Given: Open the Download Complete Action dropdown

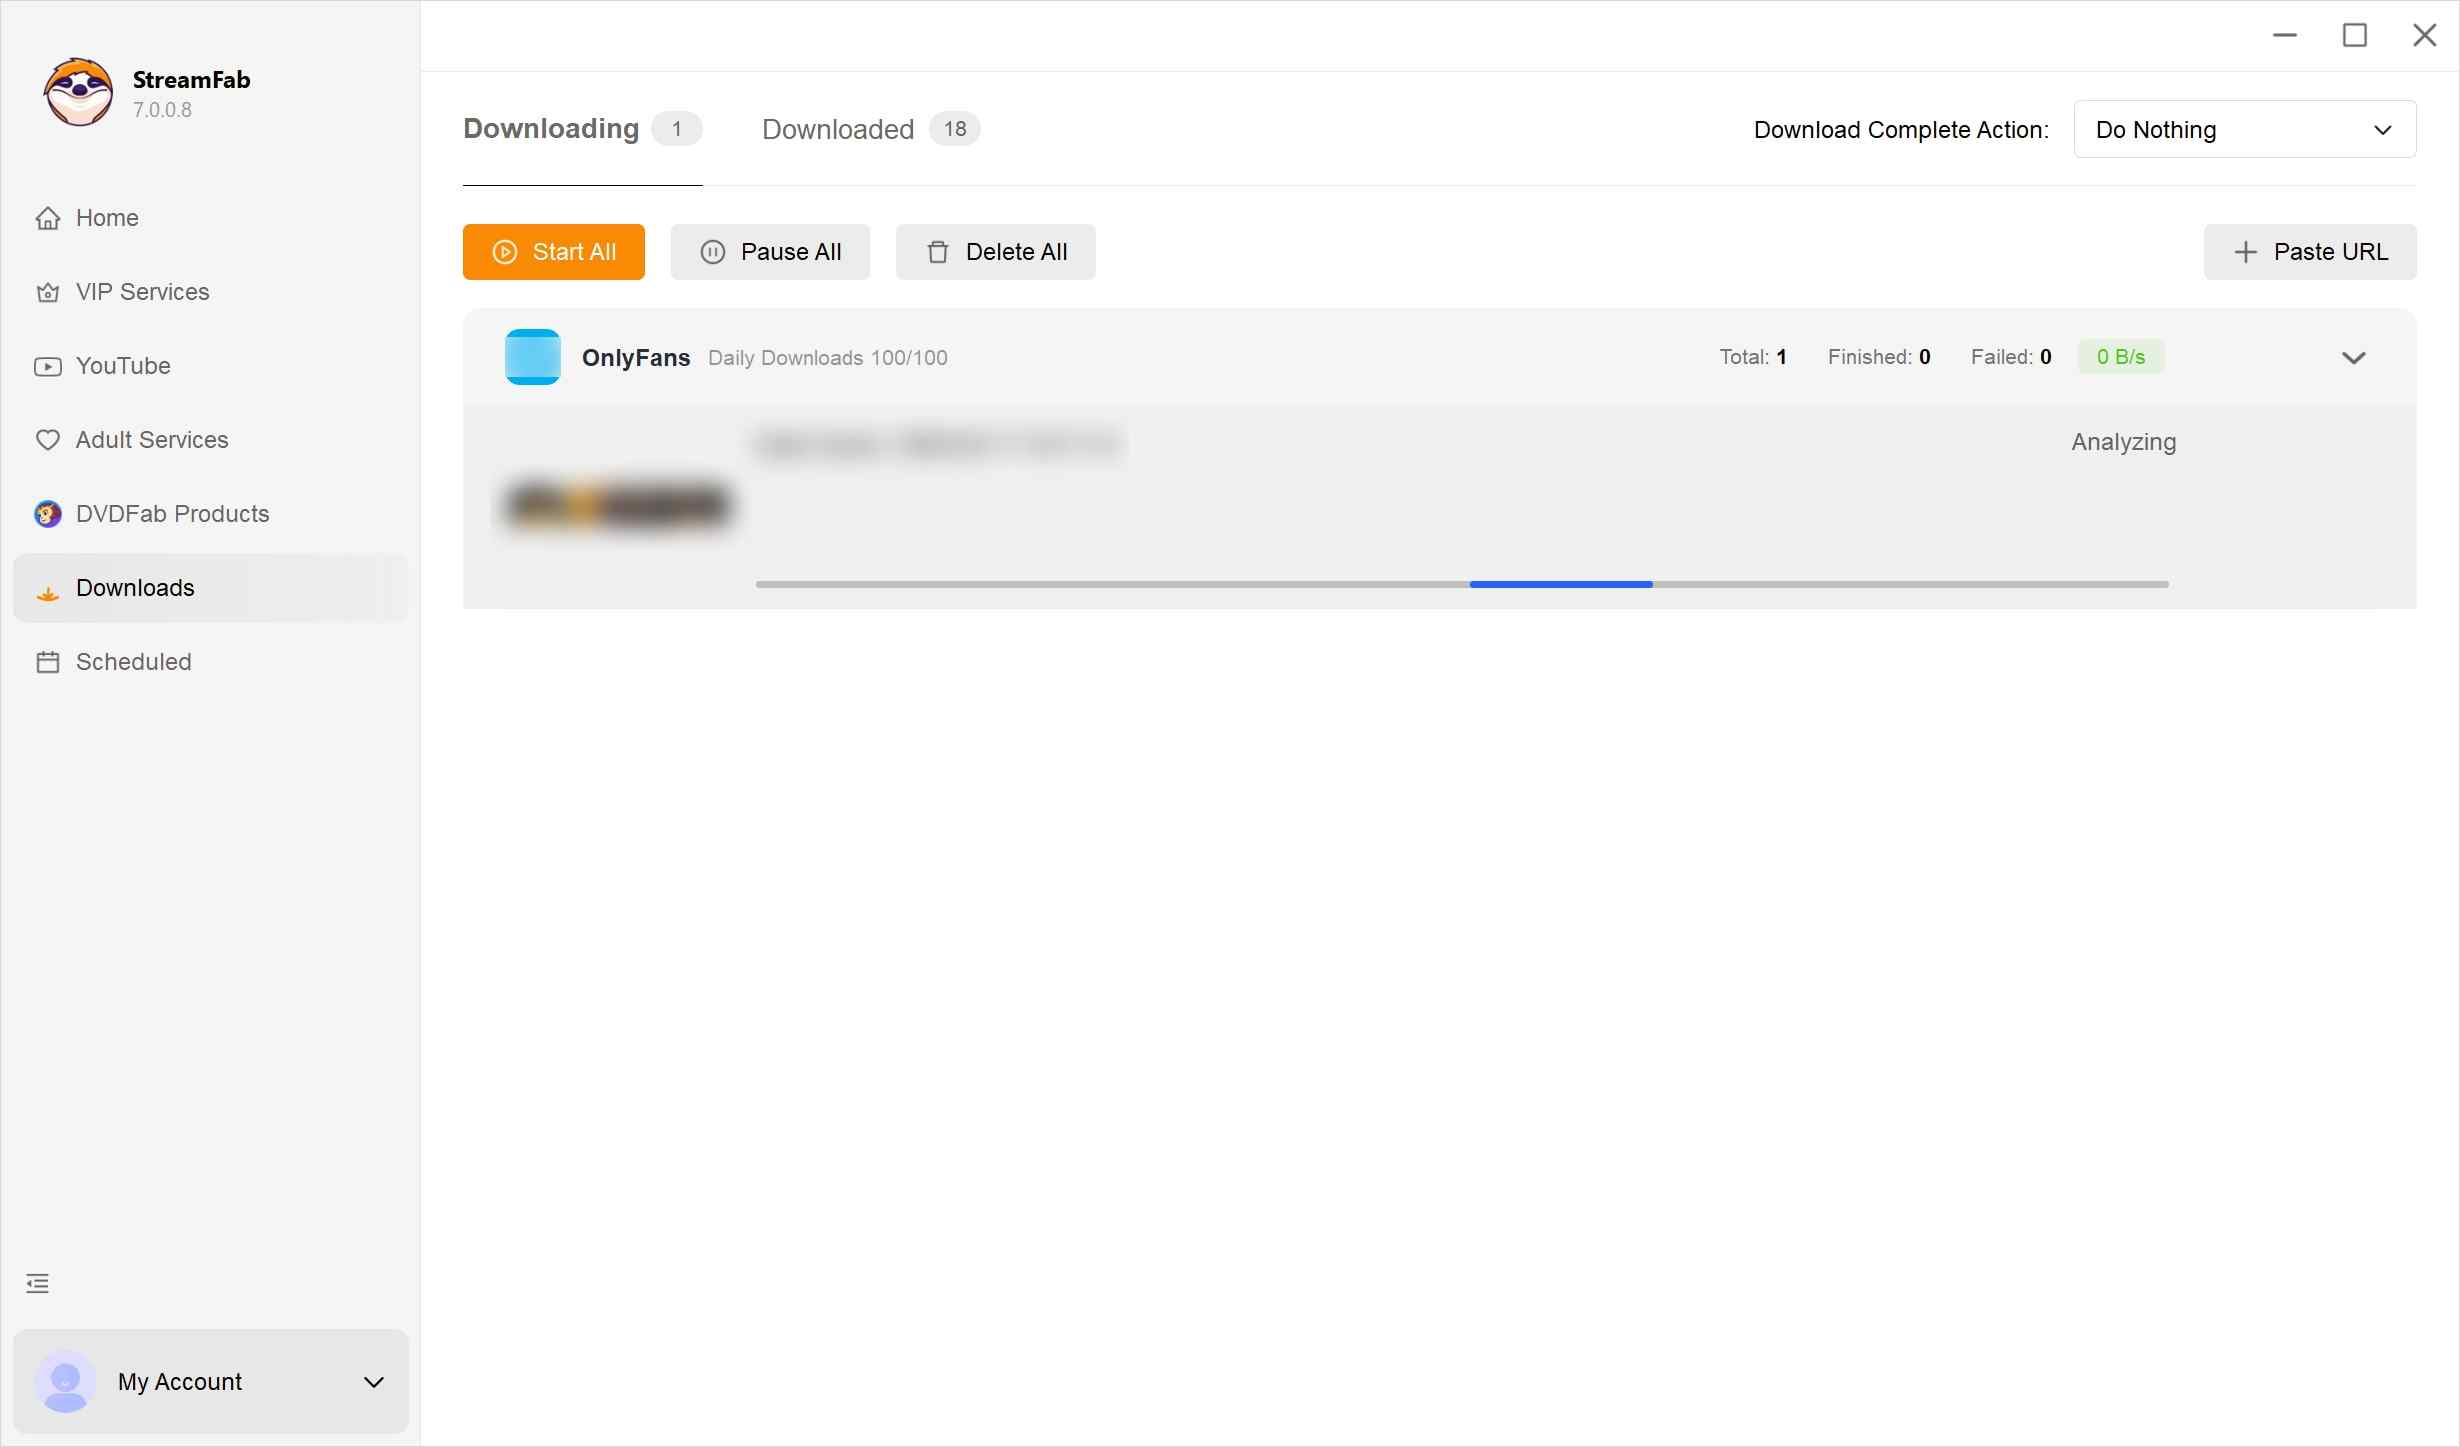Looking at the screenshot, I should (2245, 129).
